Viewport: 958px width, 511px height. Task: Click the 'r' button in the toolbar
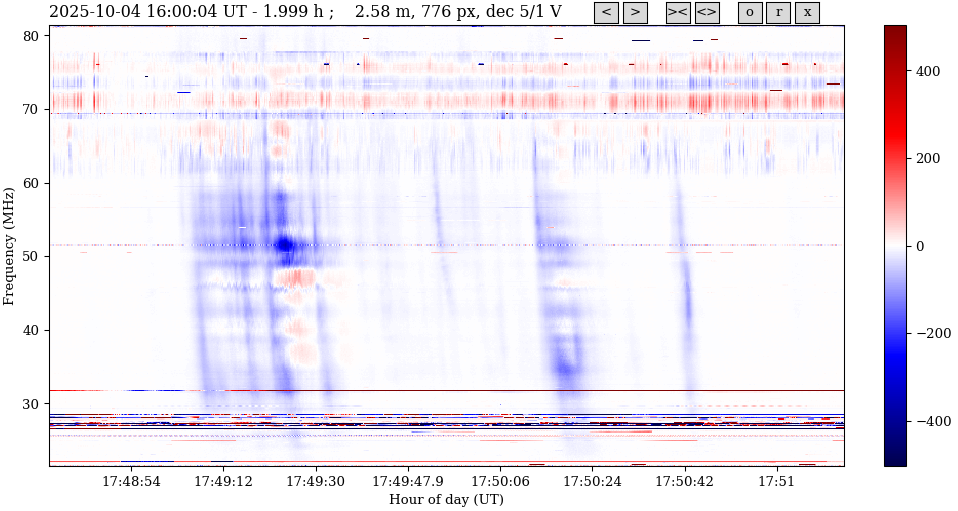click(778, 13)
